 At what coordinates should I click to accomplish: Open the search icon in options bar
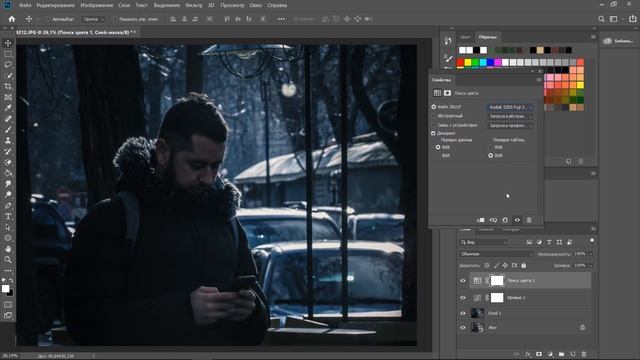[601, 19]
